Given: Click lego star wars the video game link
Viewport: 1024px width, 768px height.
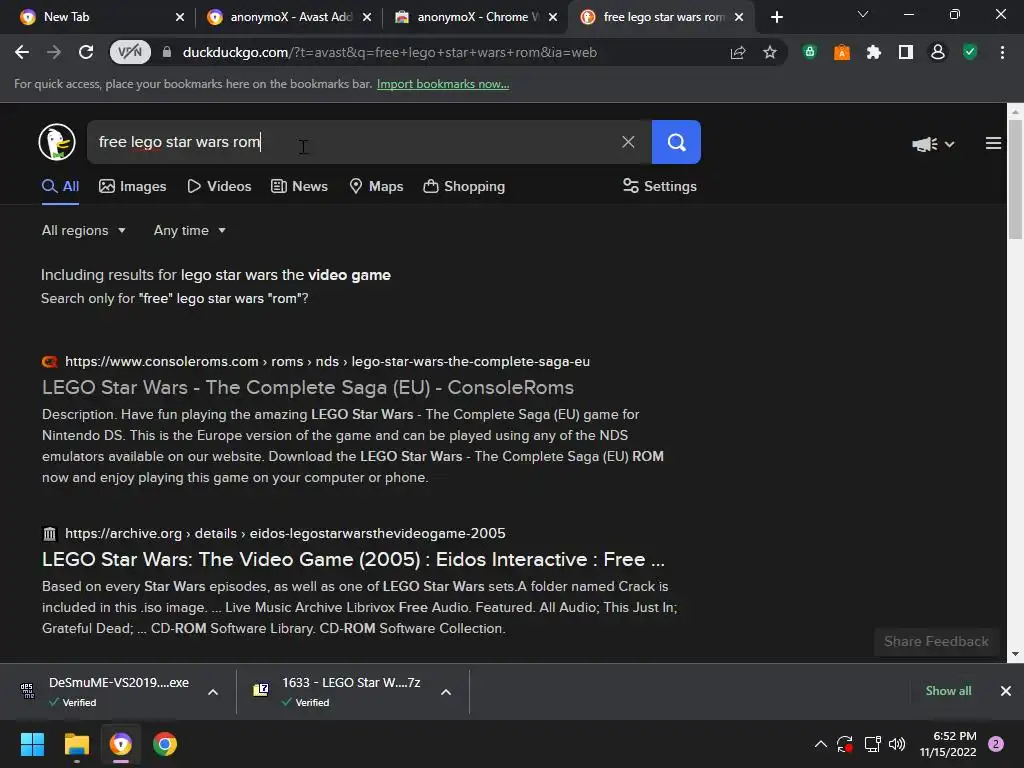Looking at the screenshot, I should click(285, 275).
